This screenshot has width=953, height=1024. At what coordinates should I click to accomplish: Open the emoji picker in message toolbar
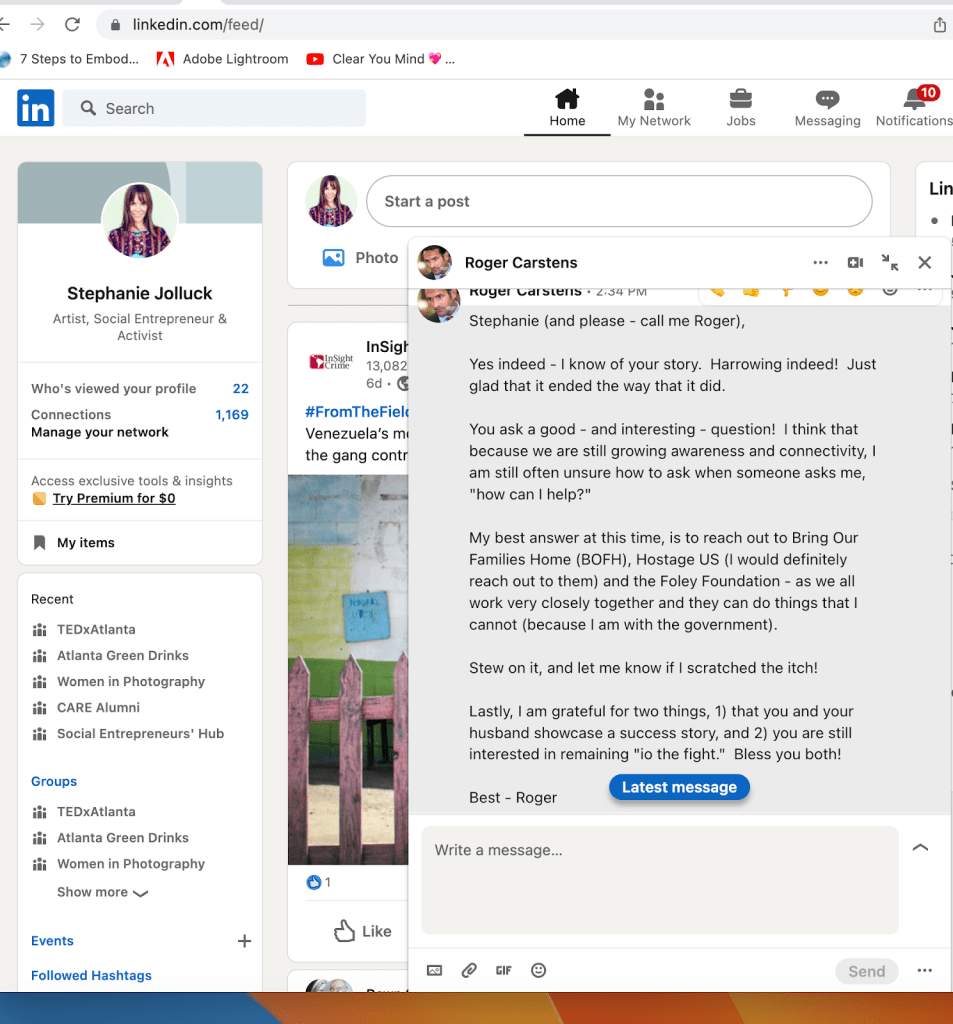538,970
